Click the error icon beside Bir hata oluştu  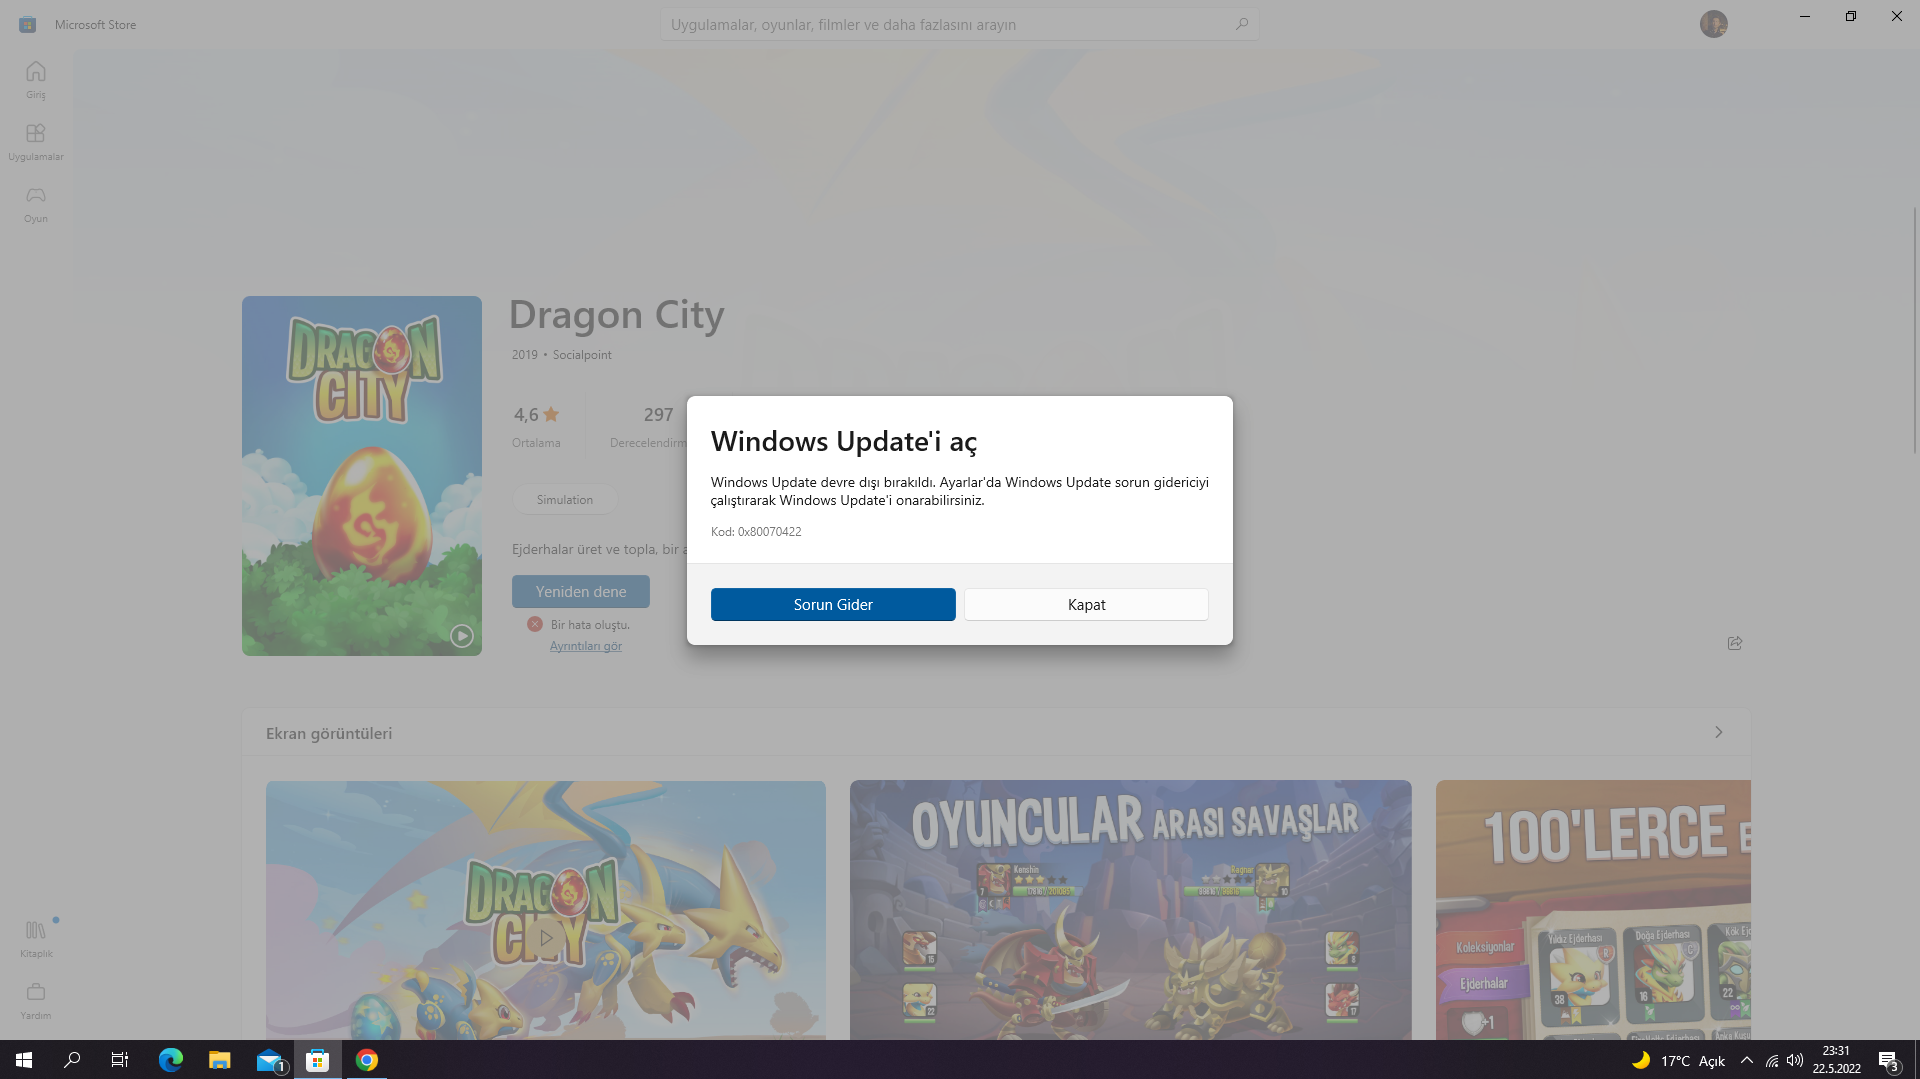click(x=535, y=624)
